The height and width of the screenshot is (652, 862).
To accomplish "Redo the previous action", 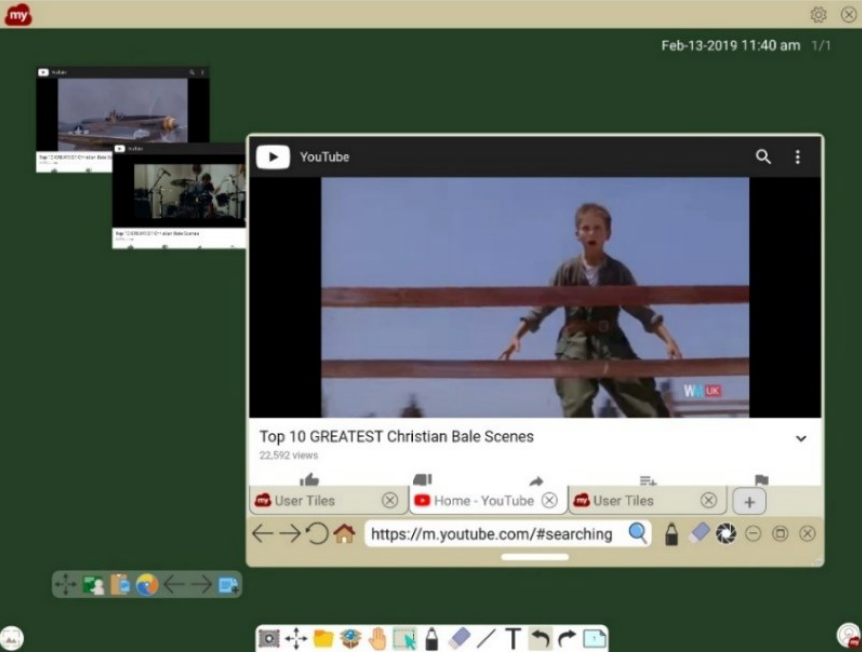I will point(567,639).
